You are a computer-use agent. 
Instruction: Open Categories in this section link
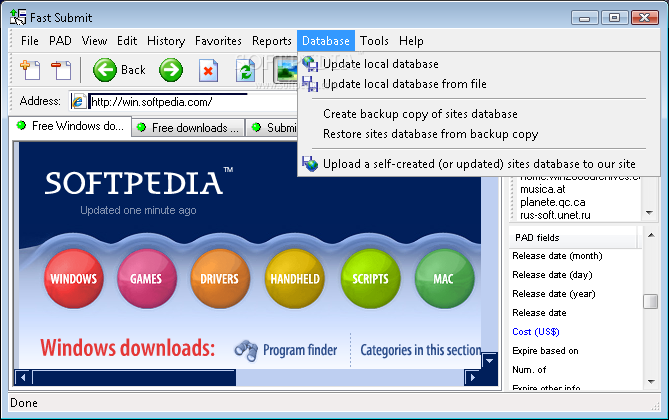pos(421,350)
